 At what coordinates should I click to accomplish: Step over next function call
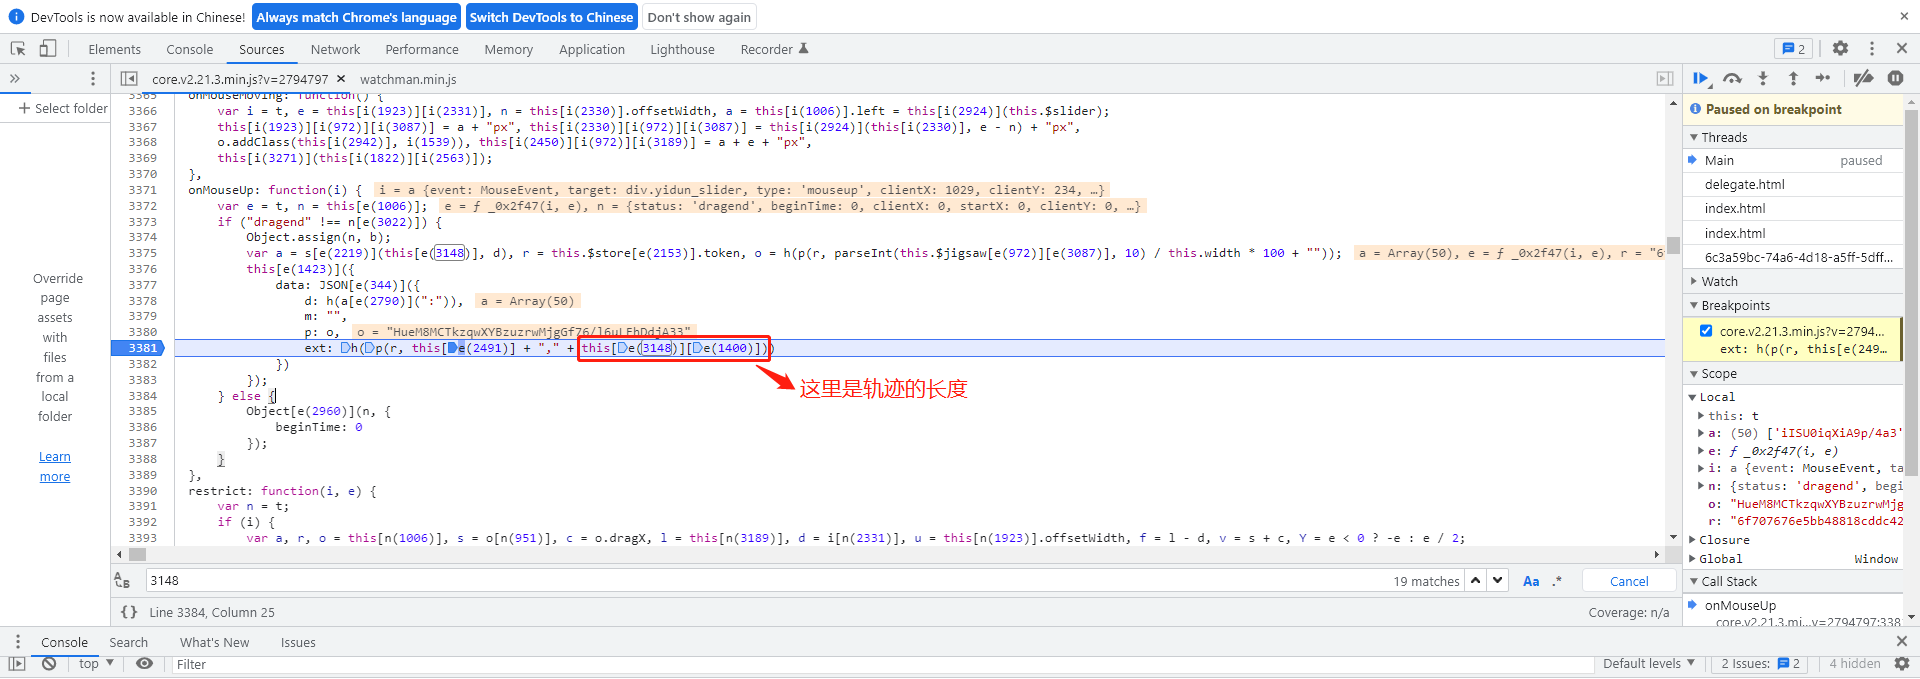[1732, 79]
